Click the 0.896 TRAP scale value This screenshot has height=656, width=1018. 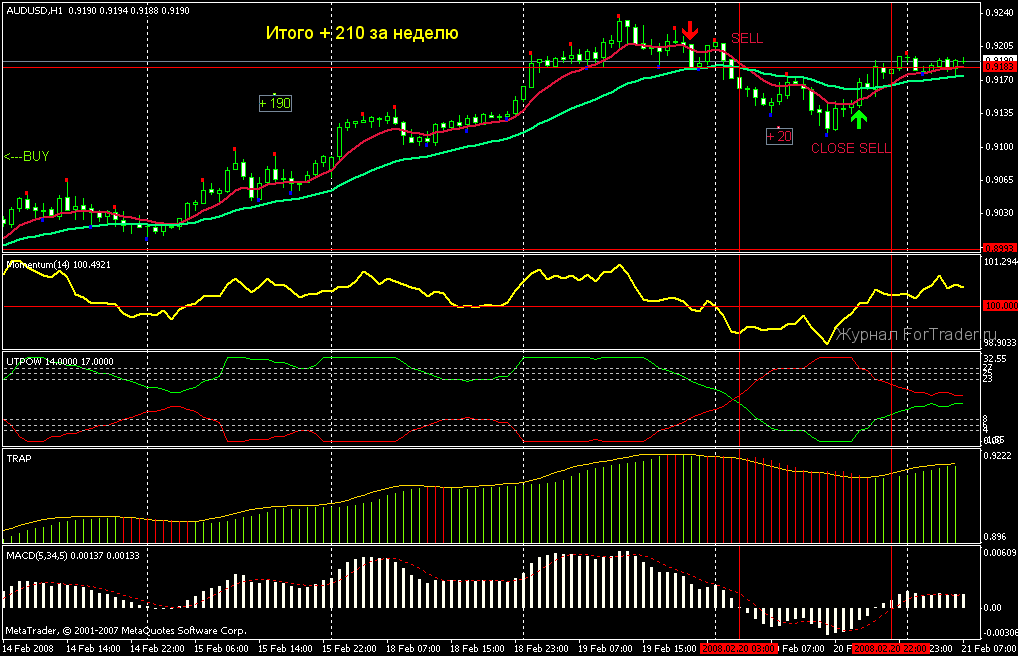996,536
